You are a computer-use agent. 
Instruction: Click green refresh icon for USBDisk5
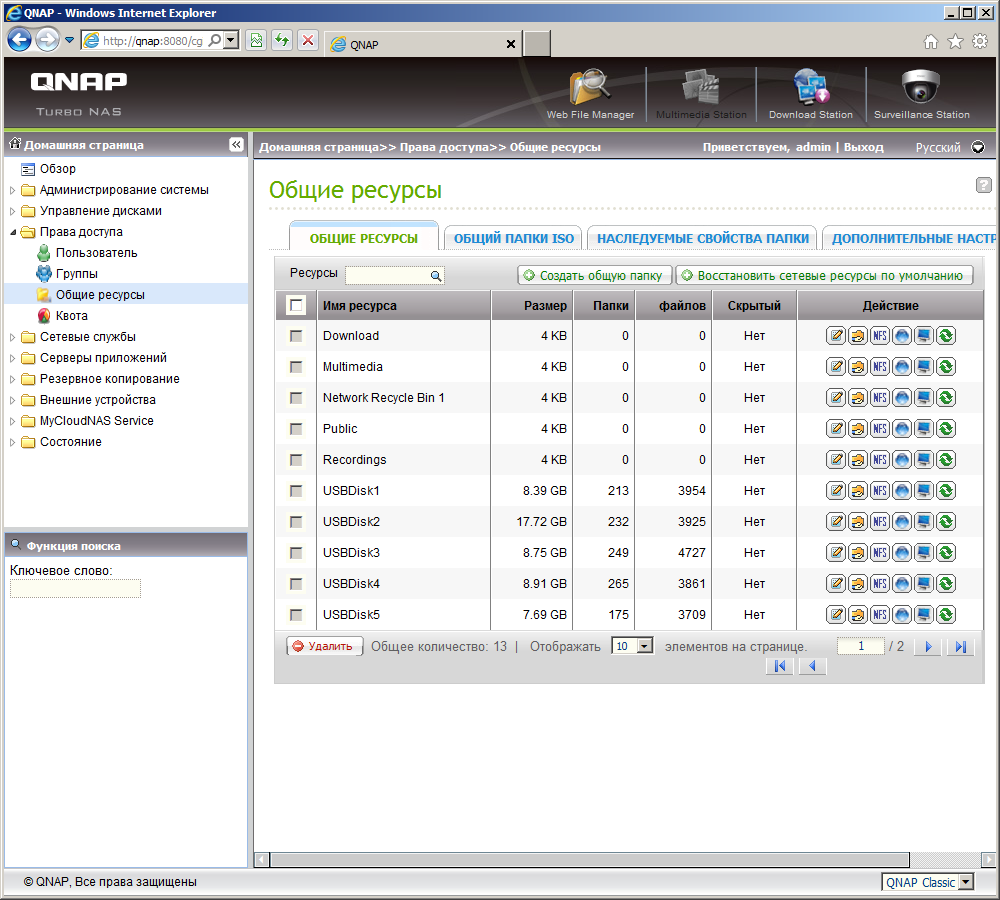(946, 615)
